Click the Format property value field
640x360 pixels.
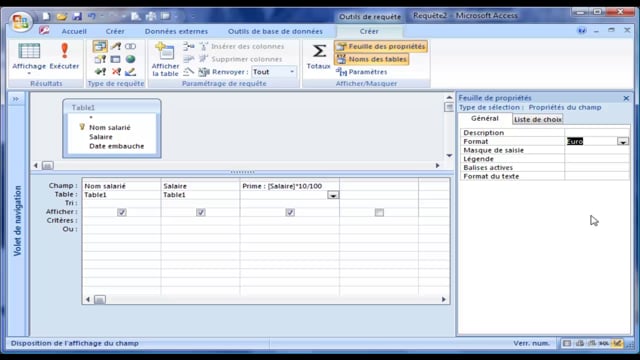point(591,141)
